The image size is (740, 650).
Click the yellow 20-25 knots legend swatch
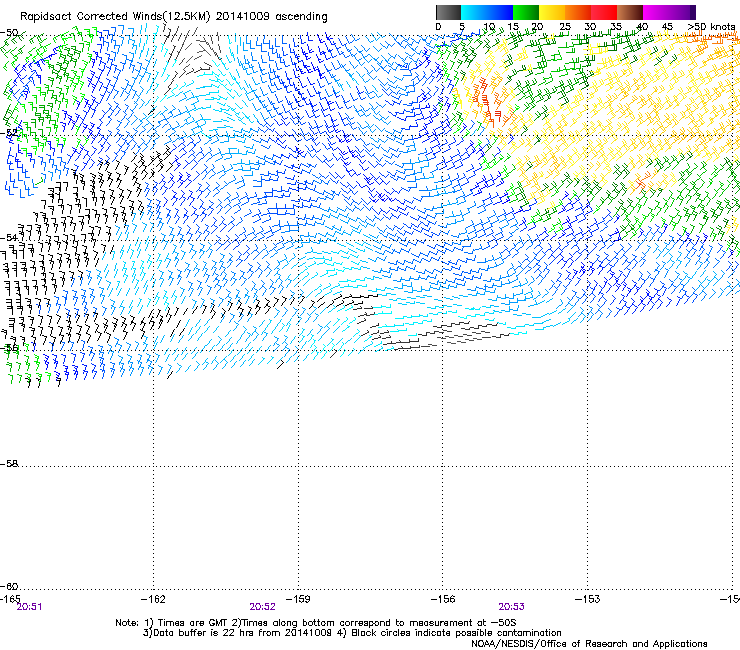pos(552,12)
